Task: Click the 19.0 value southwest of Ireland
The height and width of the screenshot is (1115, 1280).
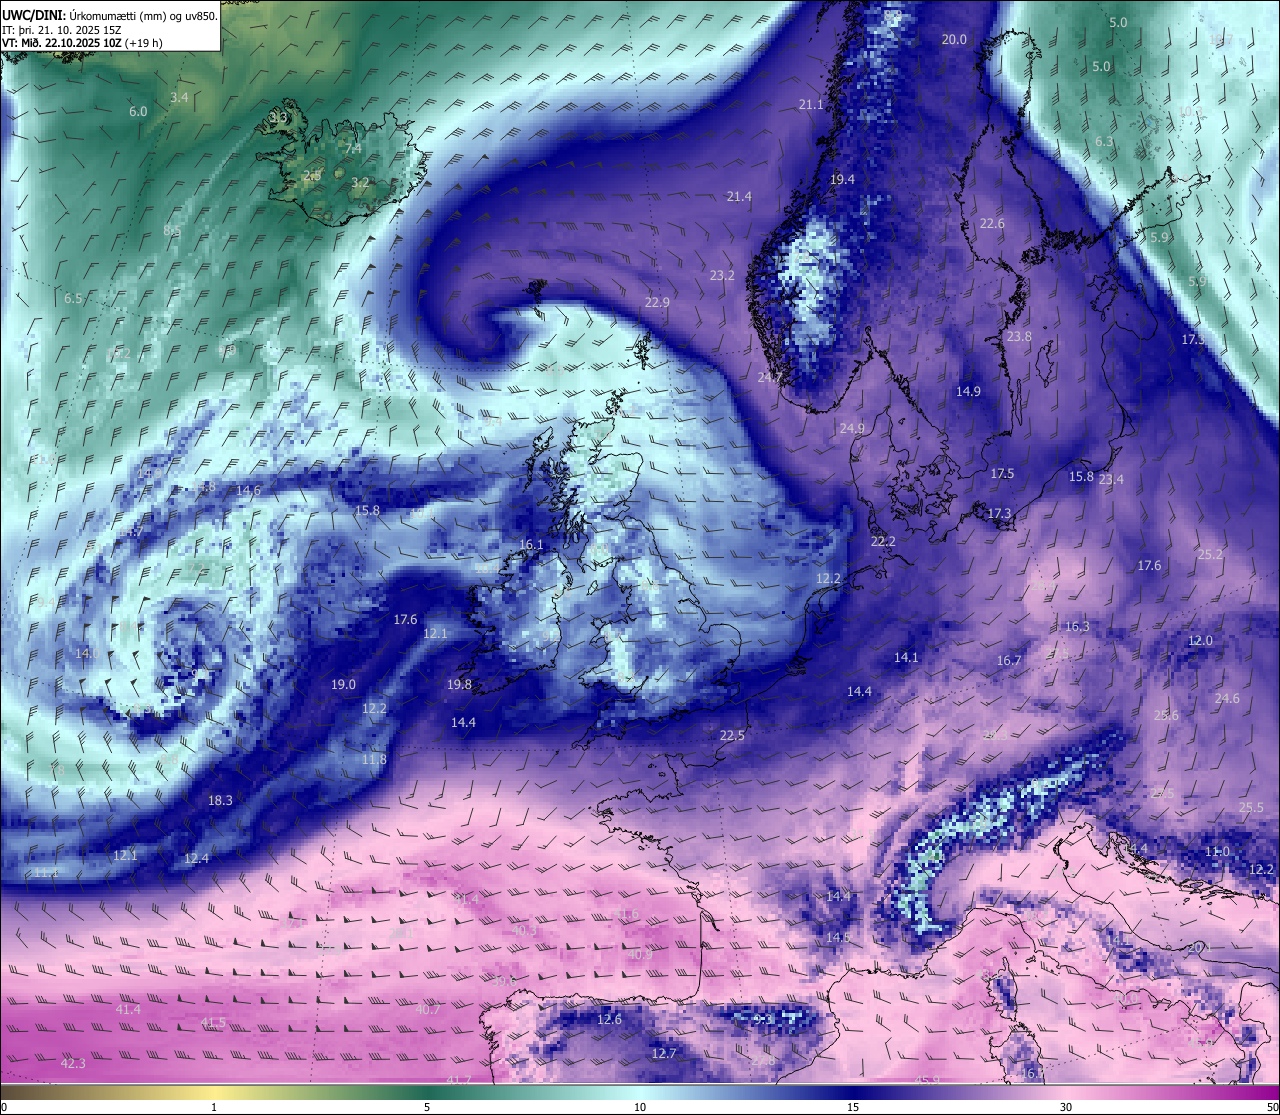Action: 343,685
